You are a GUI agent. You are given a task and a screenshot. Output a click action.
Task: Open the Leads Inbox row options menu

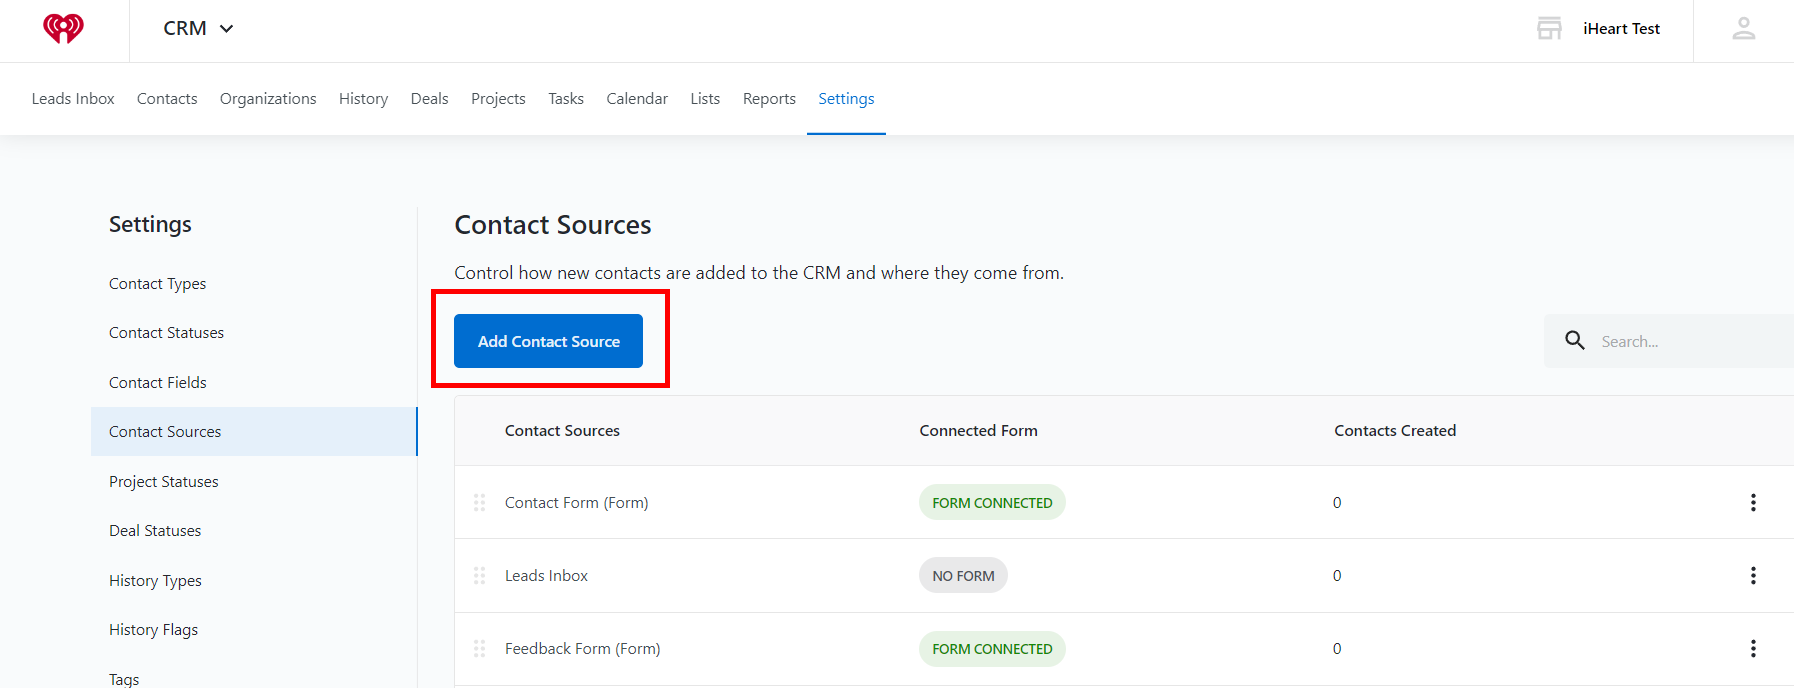click(1753, 575)
